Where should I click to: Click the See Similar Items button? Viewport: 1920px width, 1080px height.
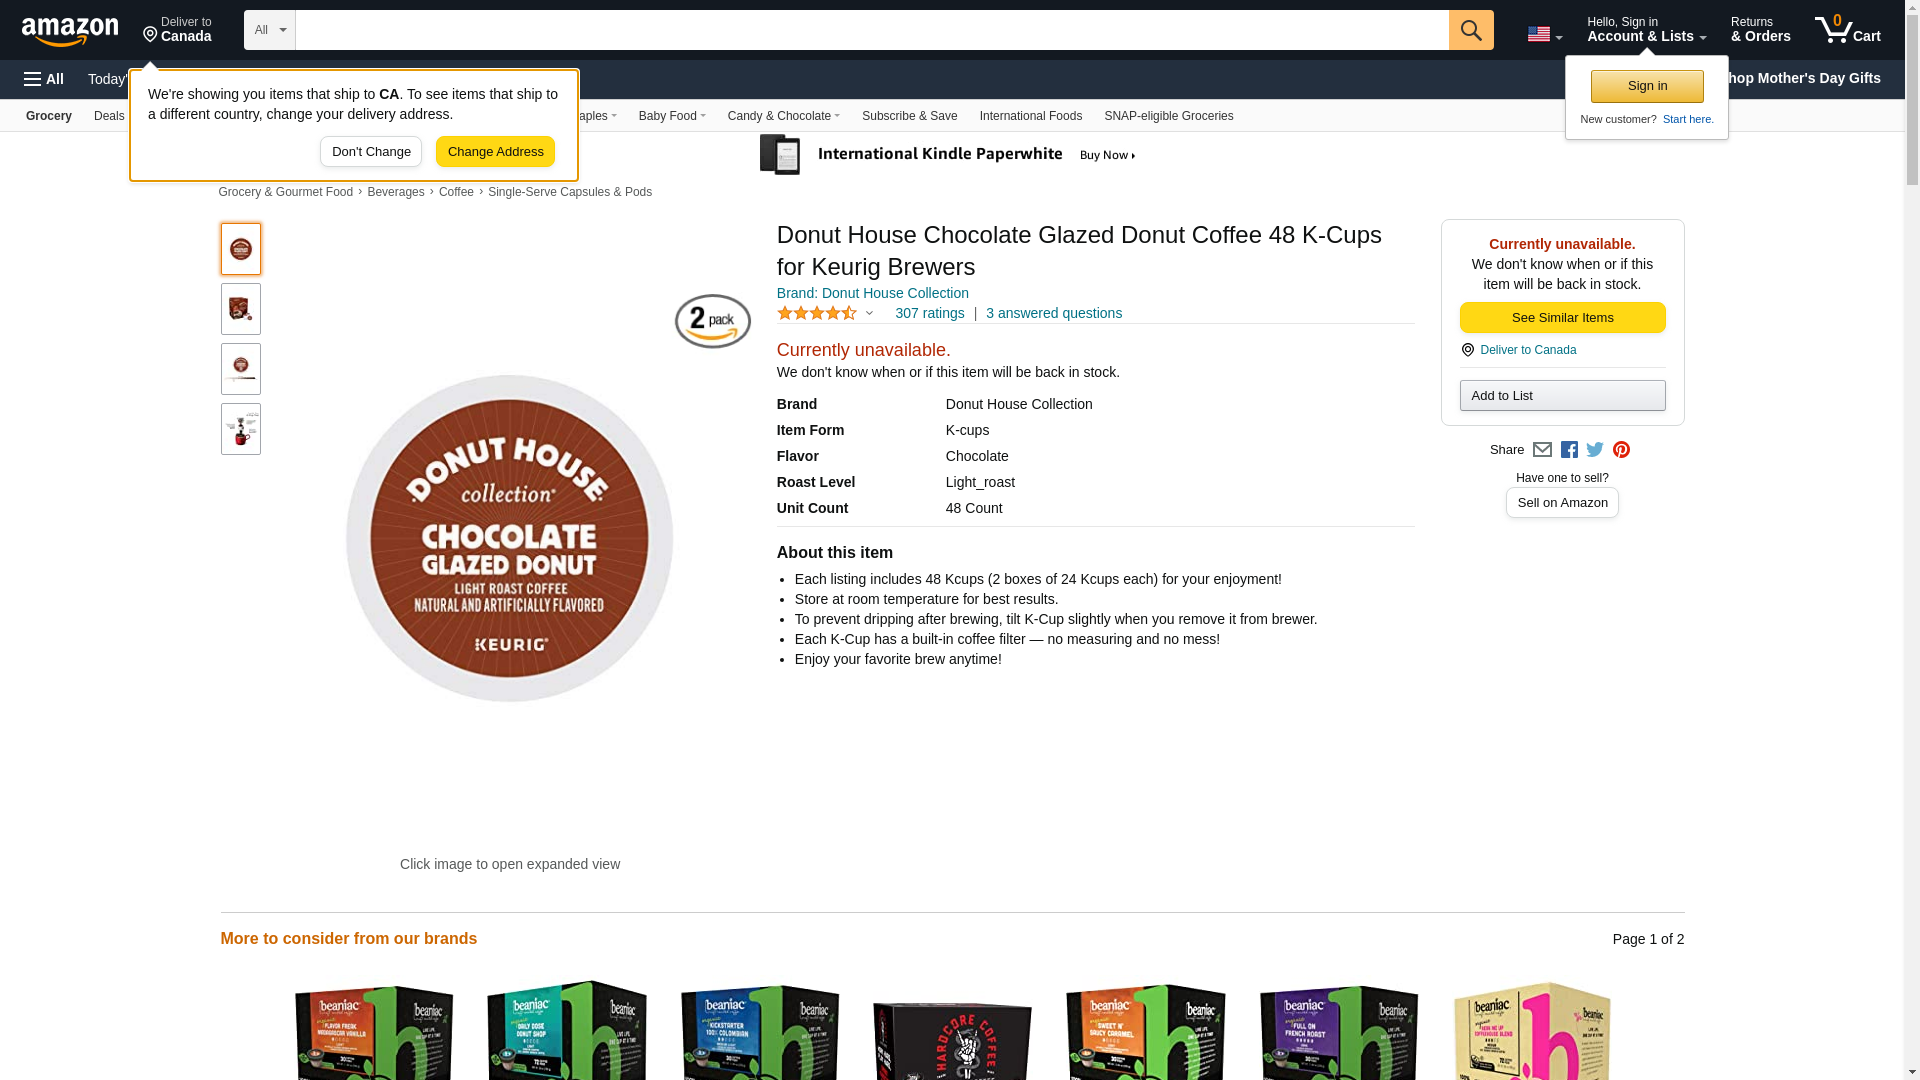[x=1562, y=318]
